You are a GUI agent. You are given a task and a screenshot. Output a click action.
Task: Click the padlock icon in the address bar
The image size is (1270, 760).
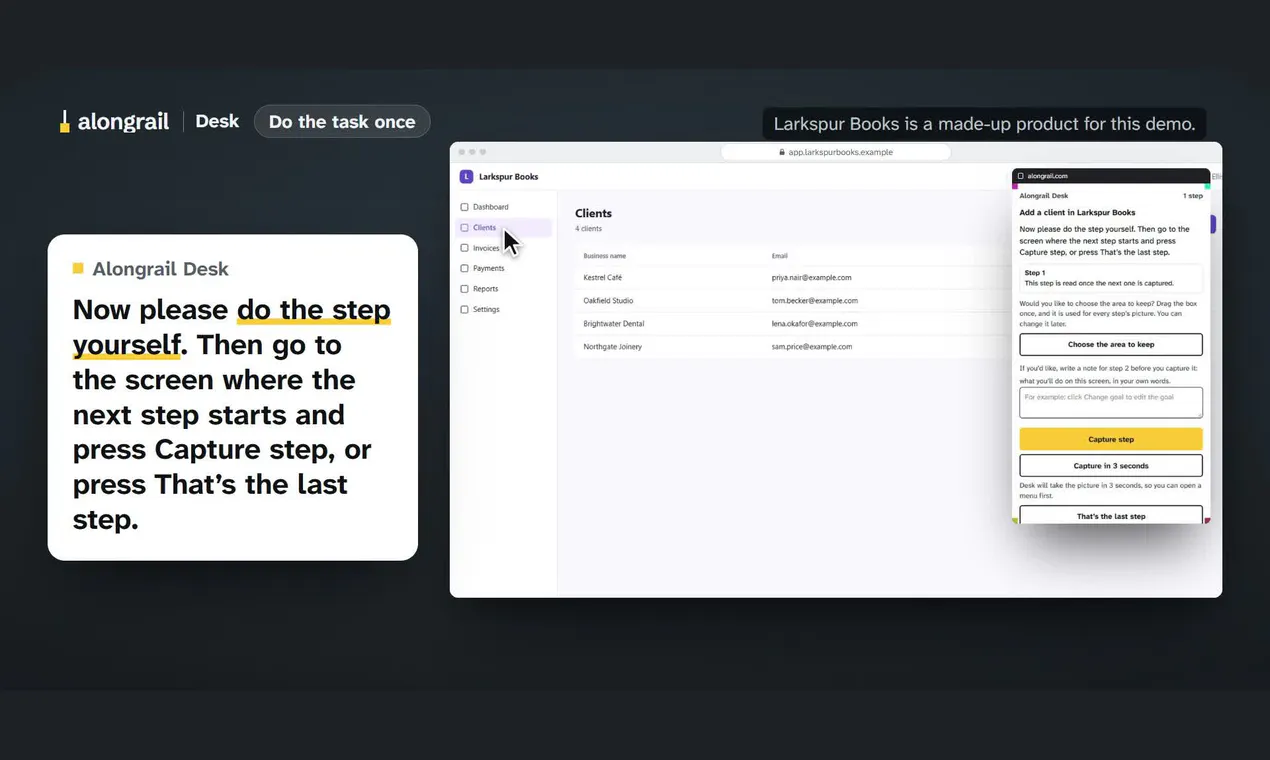(x=782, y=152)
